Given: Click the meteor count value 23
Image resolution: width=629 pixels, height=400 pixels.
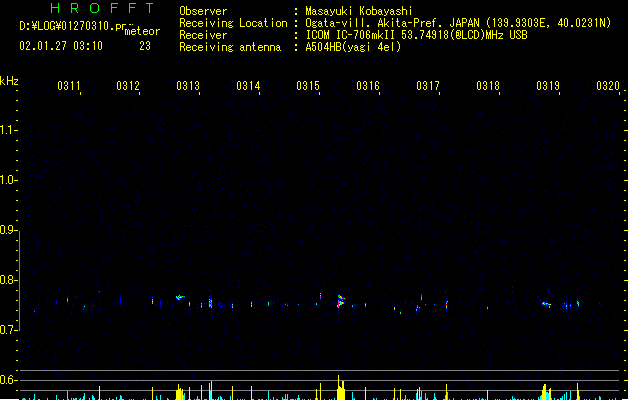Looking at the screenshot, I should pyautogui.click(x=145, y=46).
